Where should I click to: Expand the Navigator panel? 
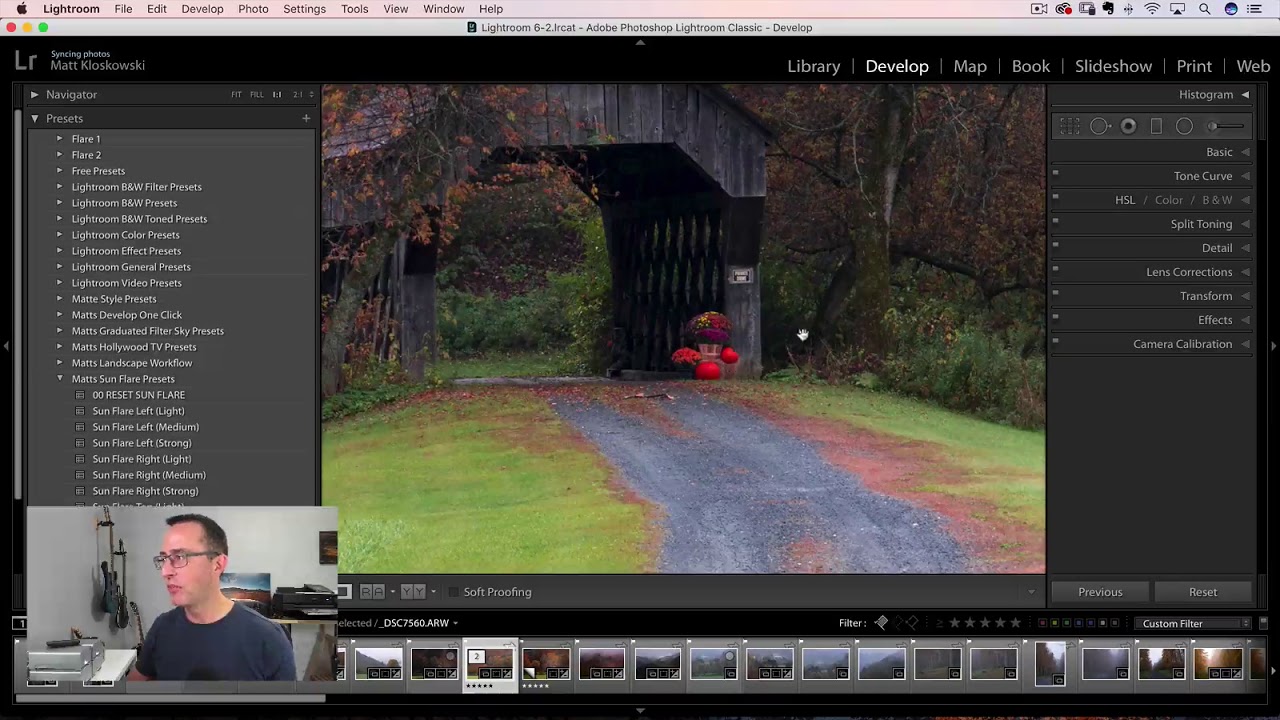(34, 94)
